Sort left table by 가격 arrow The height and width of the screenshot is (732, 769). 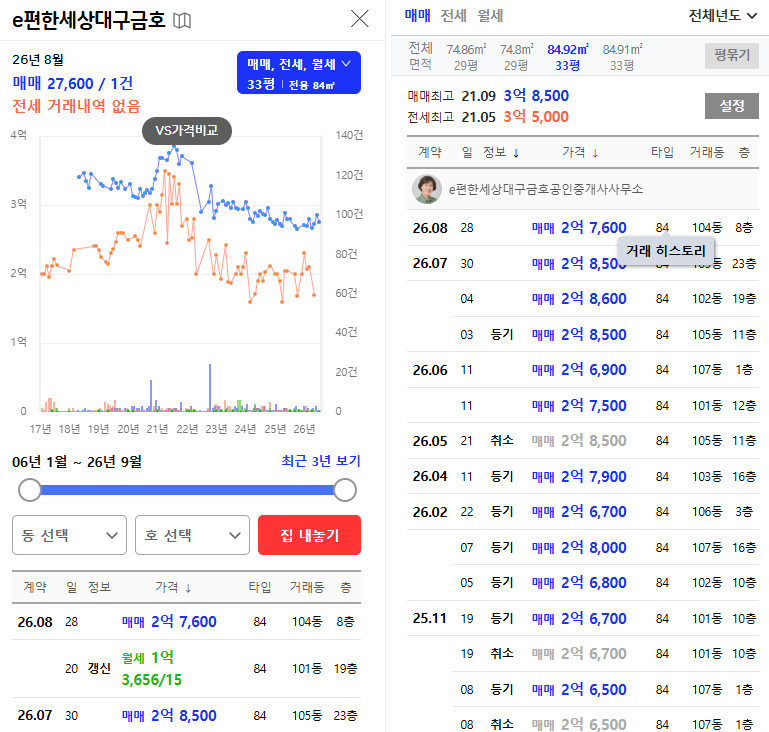(188, 588)
